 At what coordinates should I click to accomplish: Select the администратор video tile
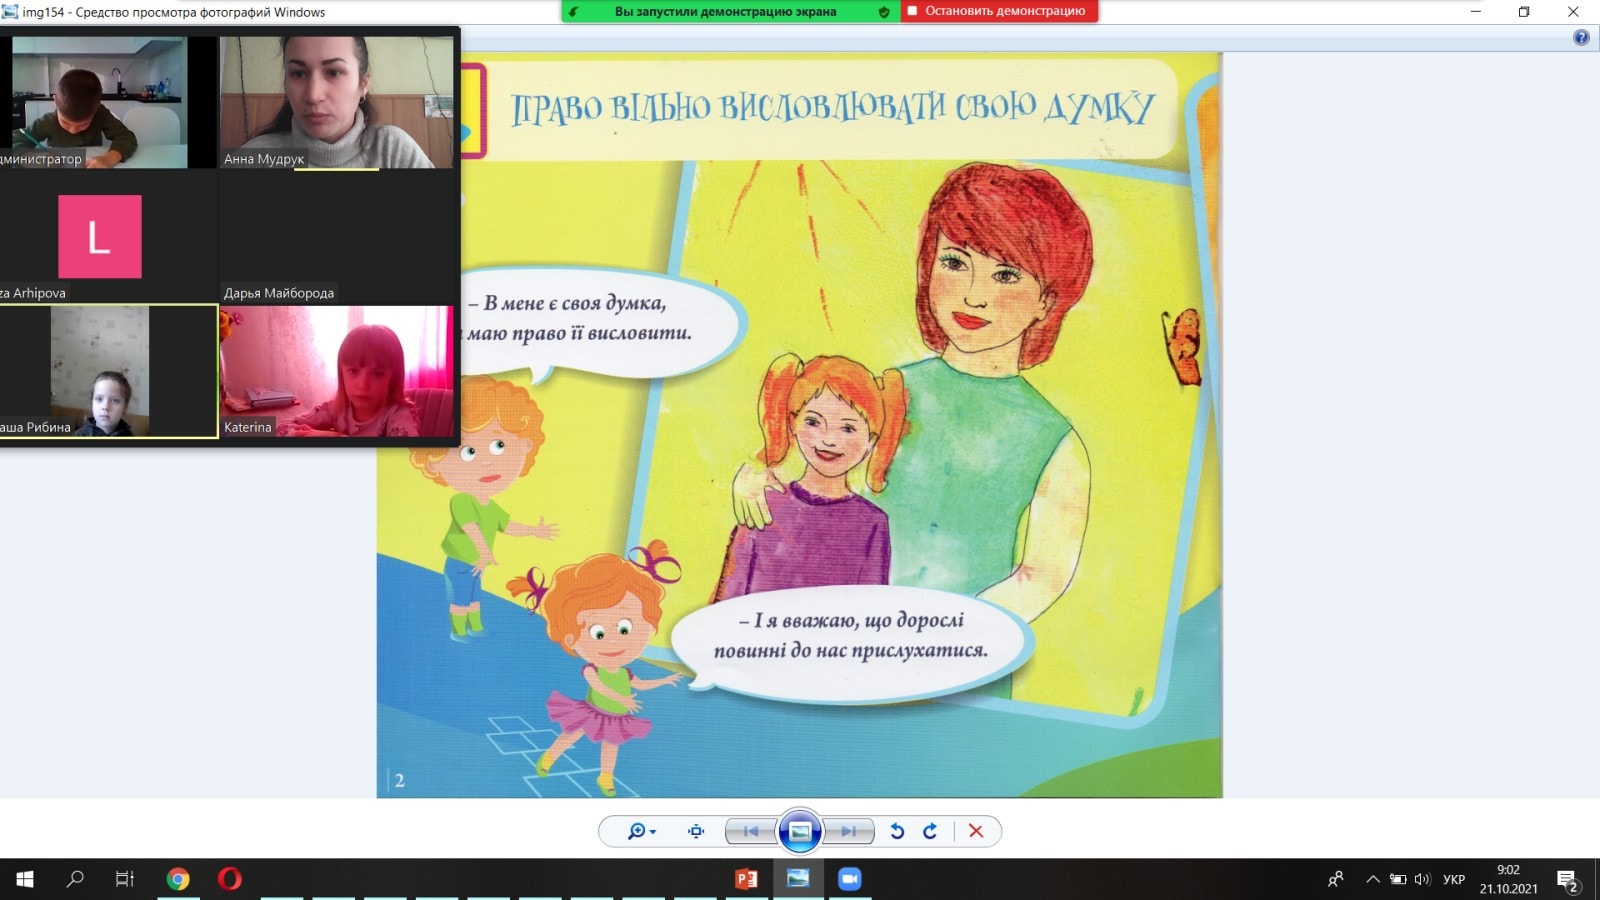click(x=108, y=102)
